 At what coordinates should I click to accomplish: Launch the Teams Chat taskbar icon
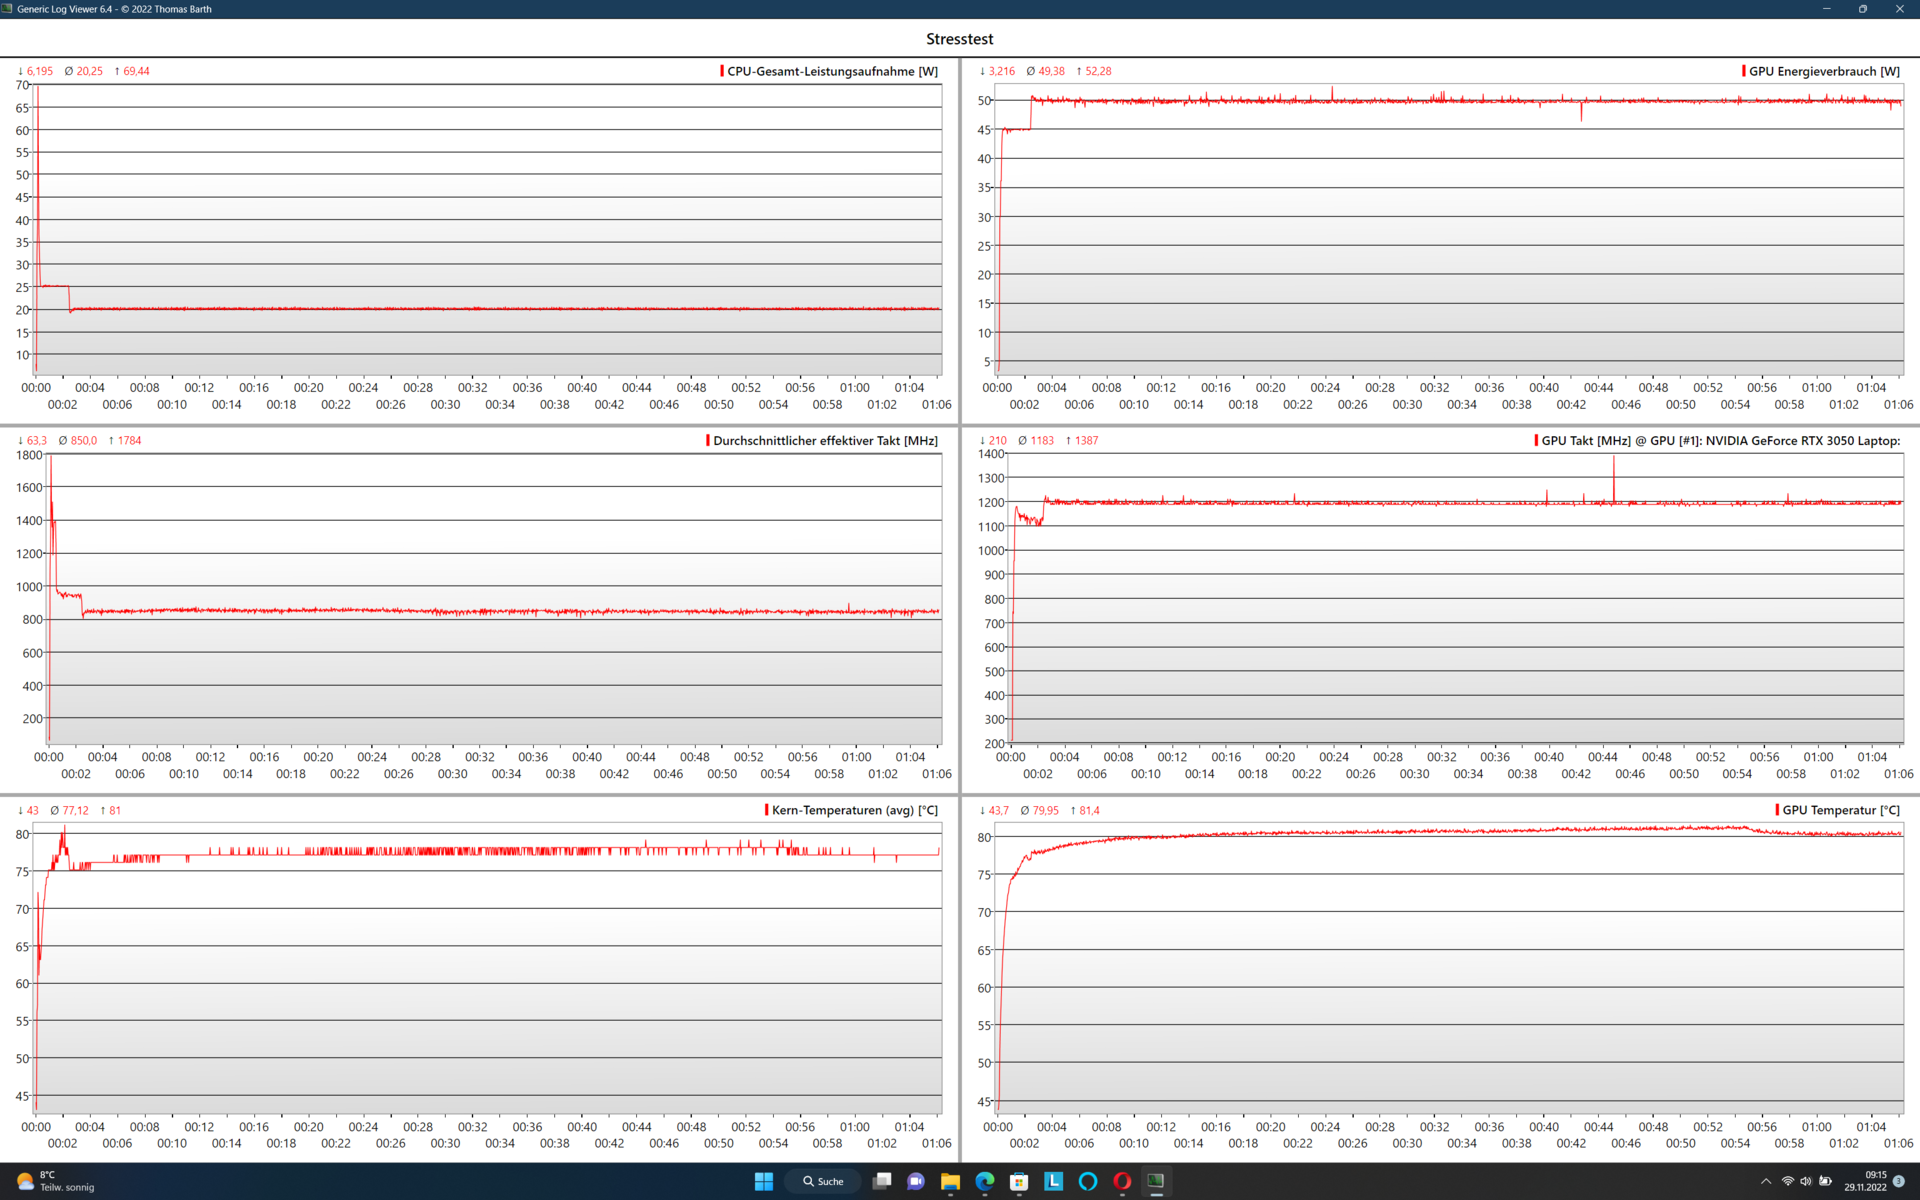click(915, 1181)
